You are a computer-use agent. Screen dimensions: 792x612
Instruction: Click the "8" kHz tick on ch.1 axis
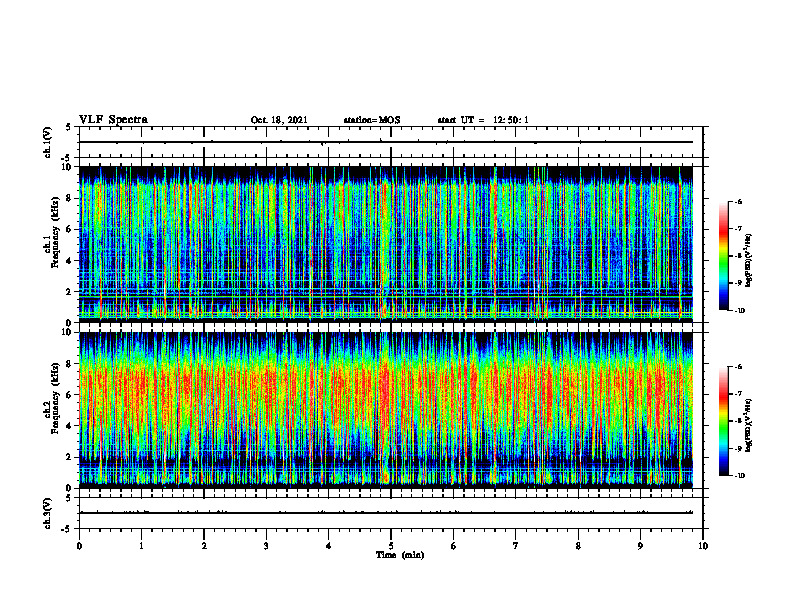(70, 198)
